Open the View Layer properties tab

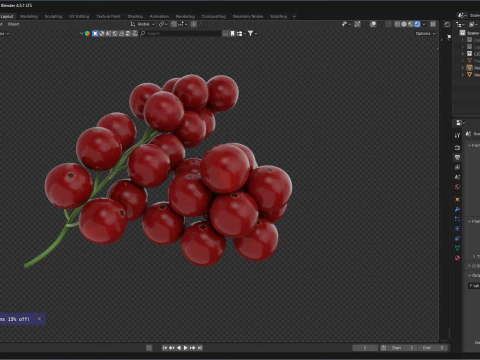click(x=457, y=167)
